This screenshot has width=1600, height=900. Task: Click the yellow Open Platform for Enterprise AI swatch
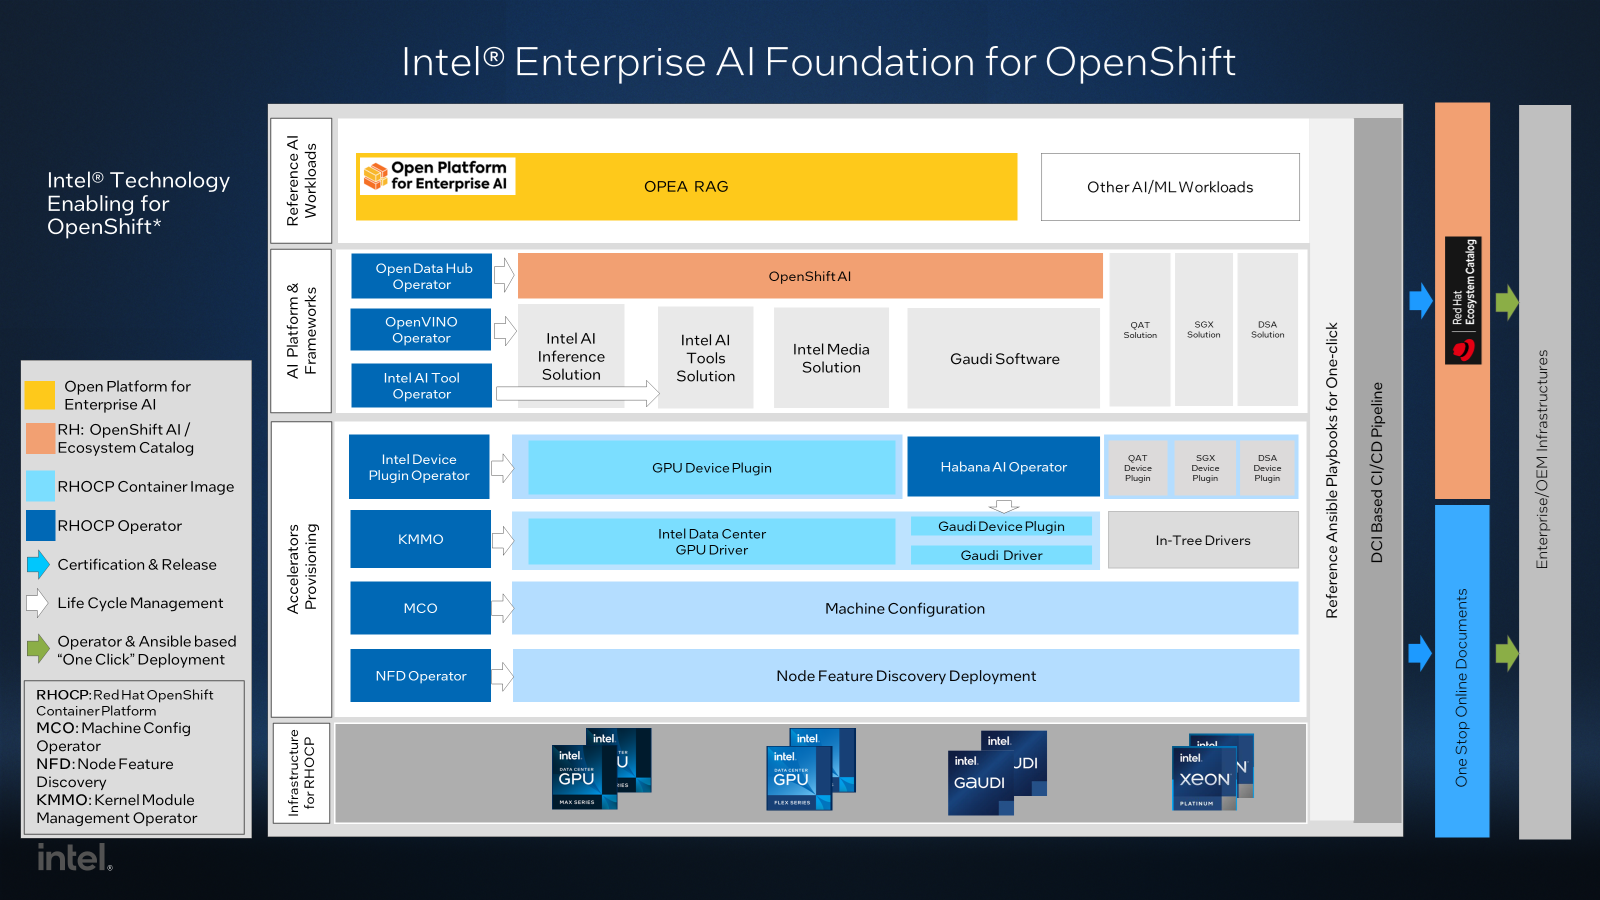click(40, 395)
